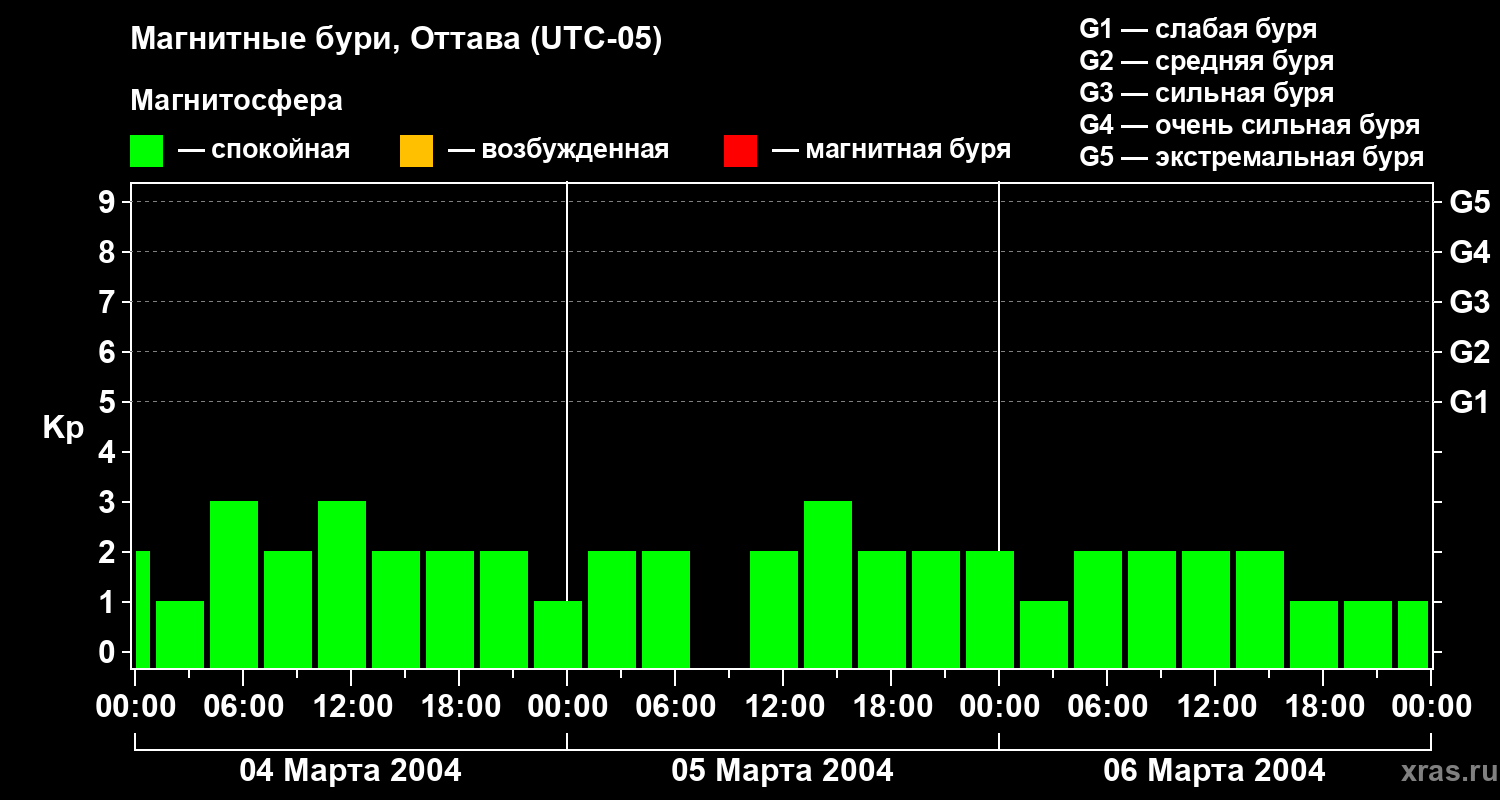Screen dimensions: 1500x800
Task: Click the Магнитосфера legend heading
Action: [236, 101]
